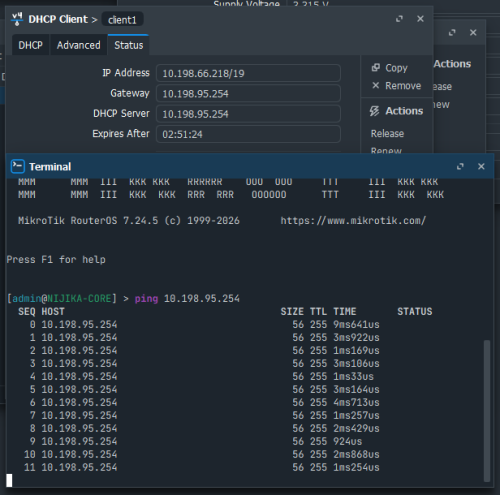Image resolution: width=500 pixels, height=495 pixels.
Task: Click the Actions lightning icon
Action: 375,111
